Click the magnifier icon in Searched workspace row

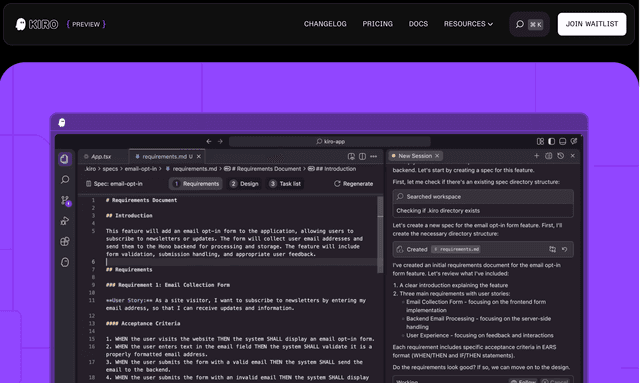click(x=400, y=196)
